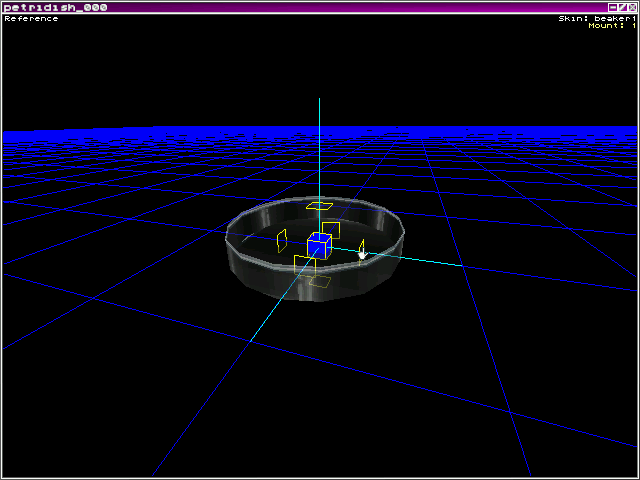Screen dimensions: 640x480
Task: Click the 'Skin: beaker1' text
Action: [597, 18]
